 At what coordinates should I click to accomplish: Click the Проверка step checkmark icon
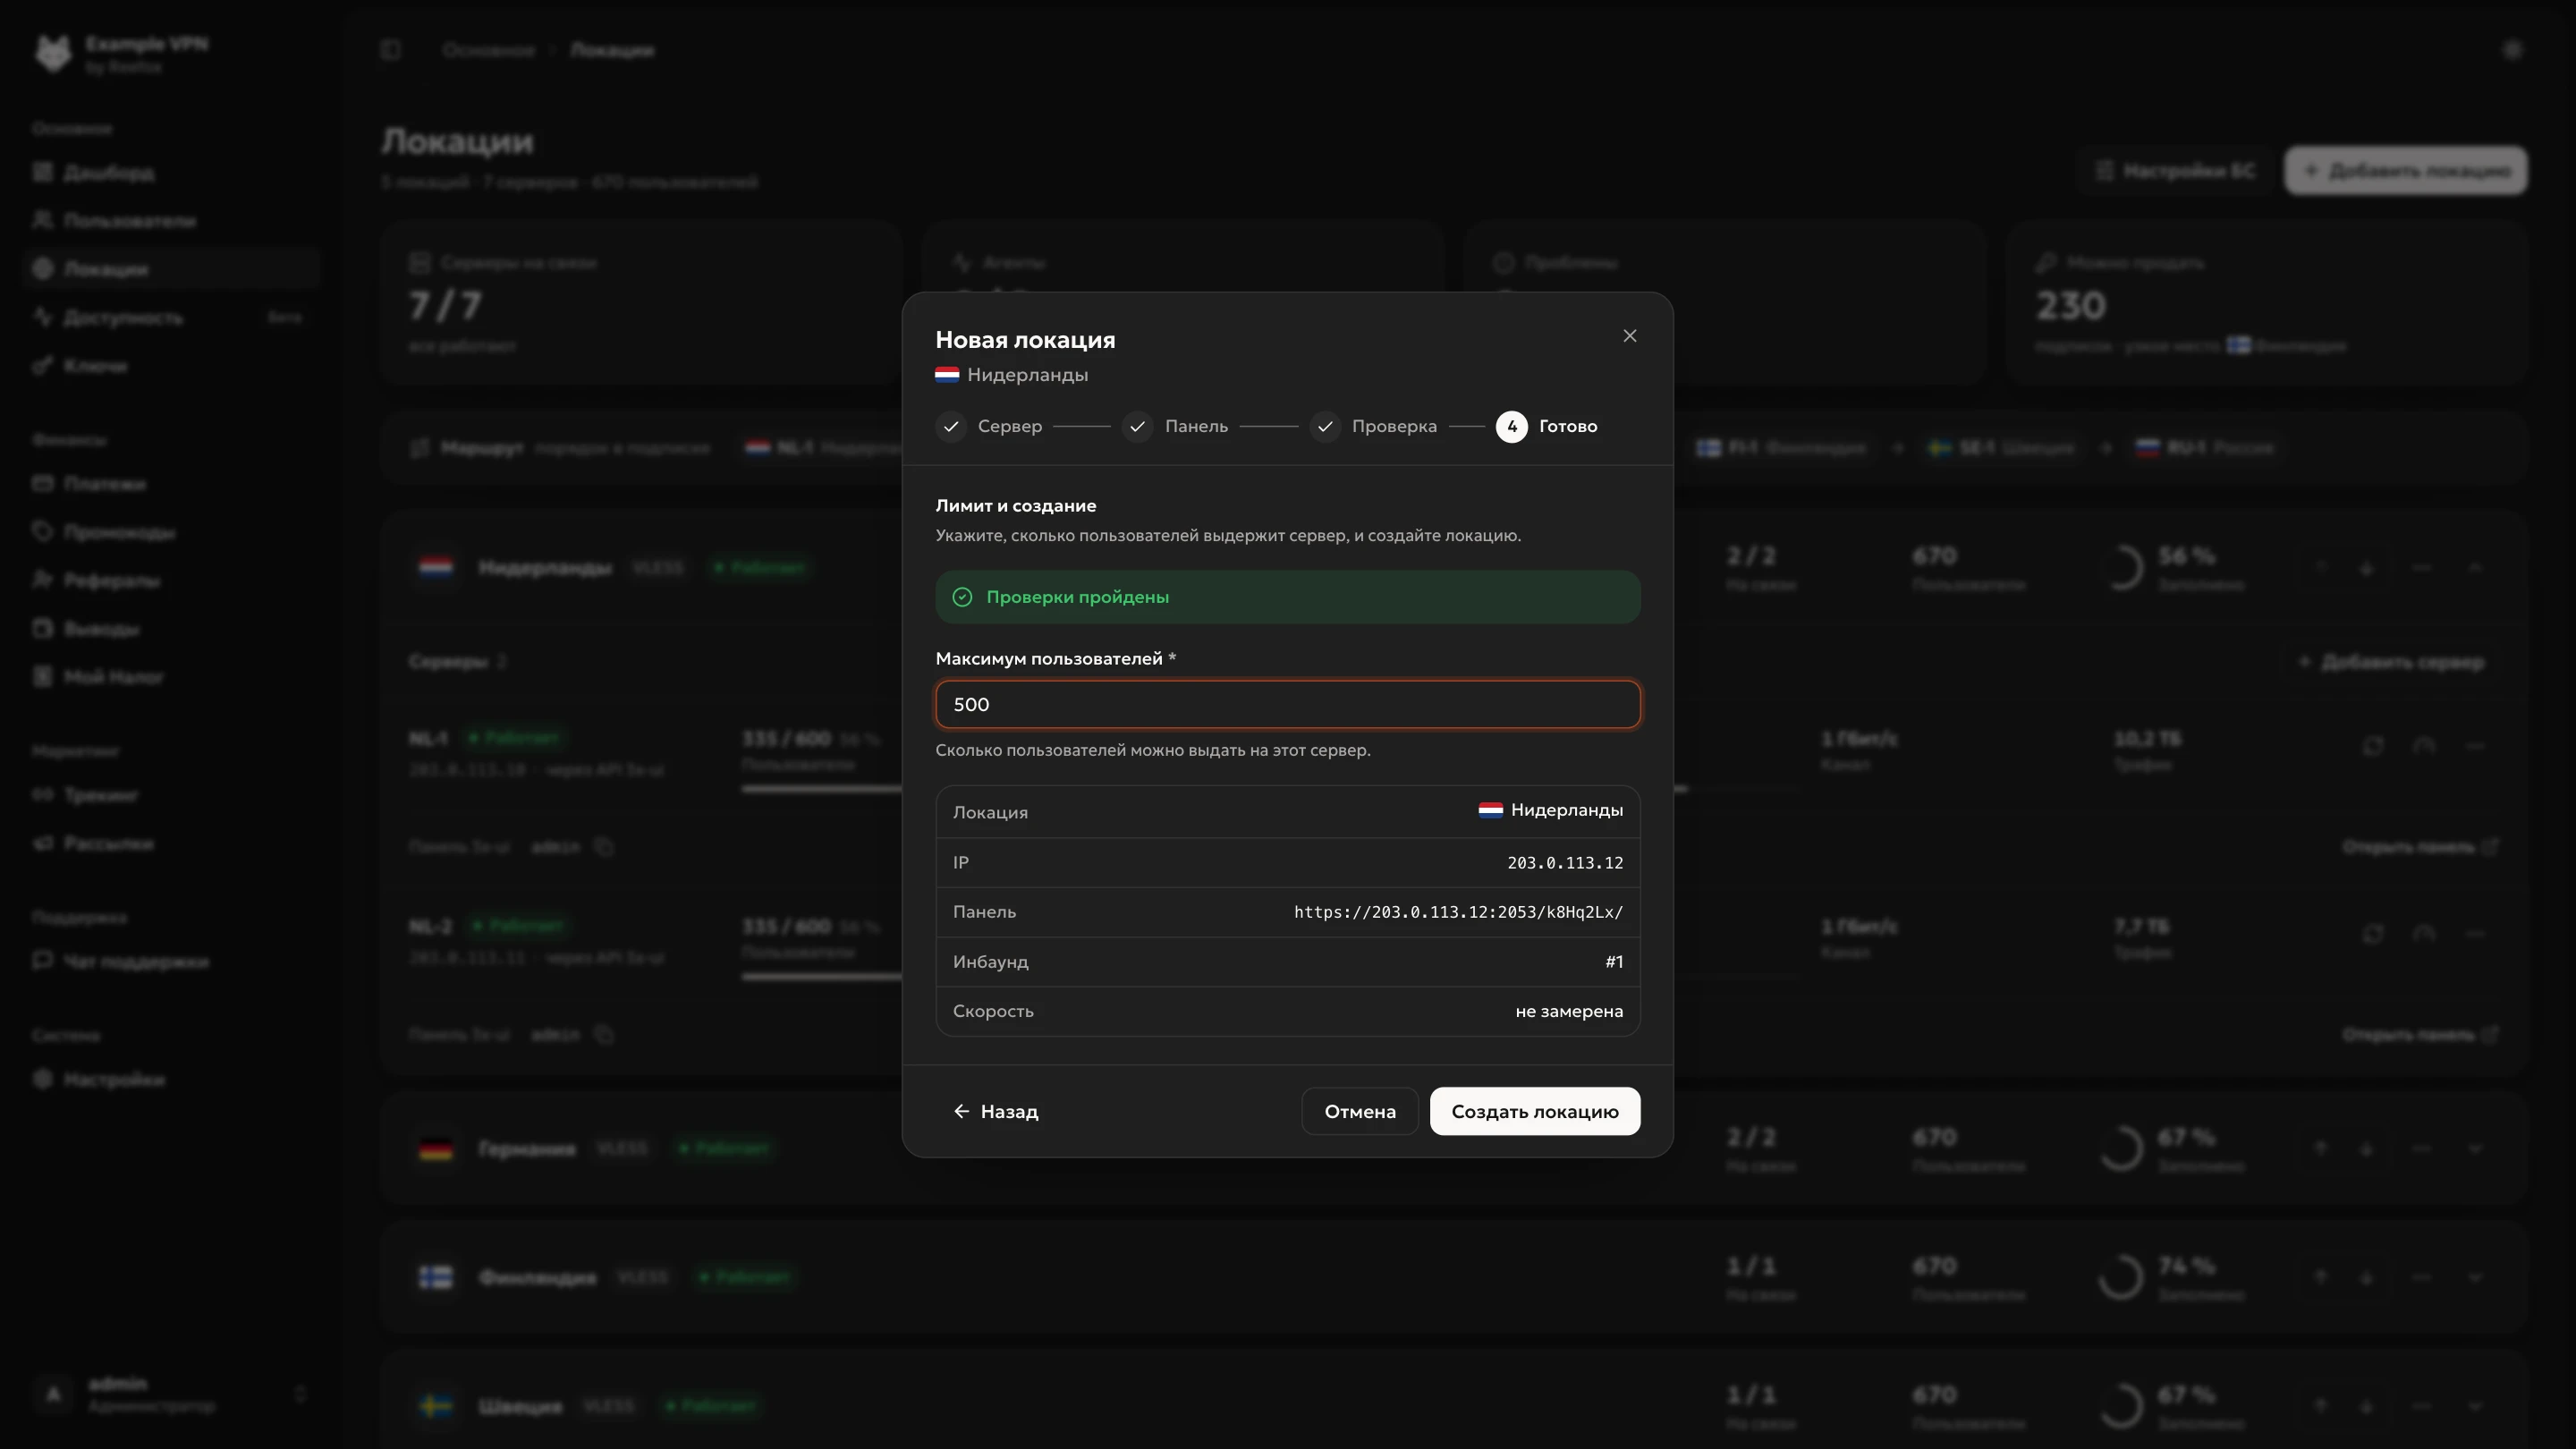pos(1325,426)
